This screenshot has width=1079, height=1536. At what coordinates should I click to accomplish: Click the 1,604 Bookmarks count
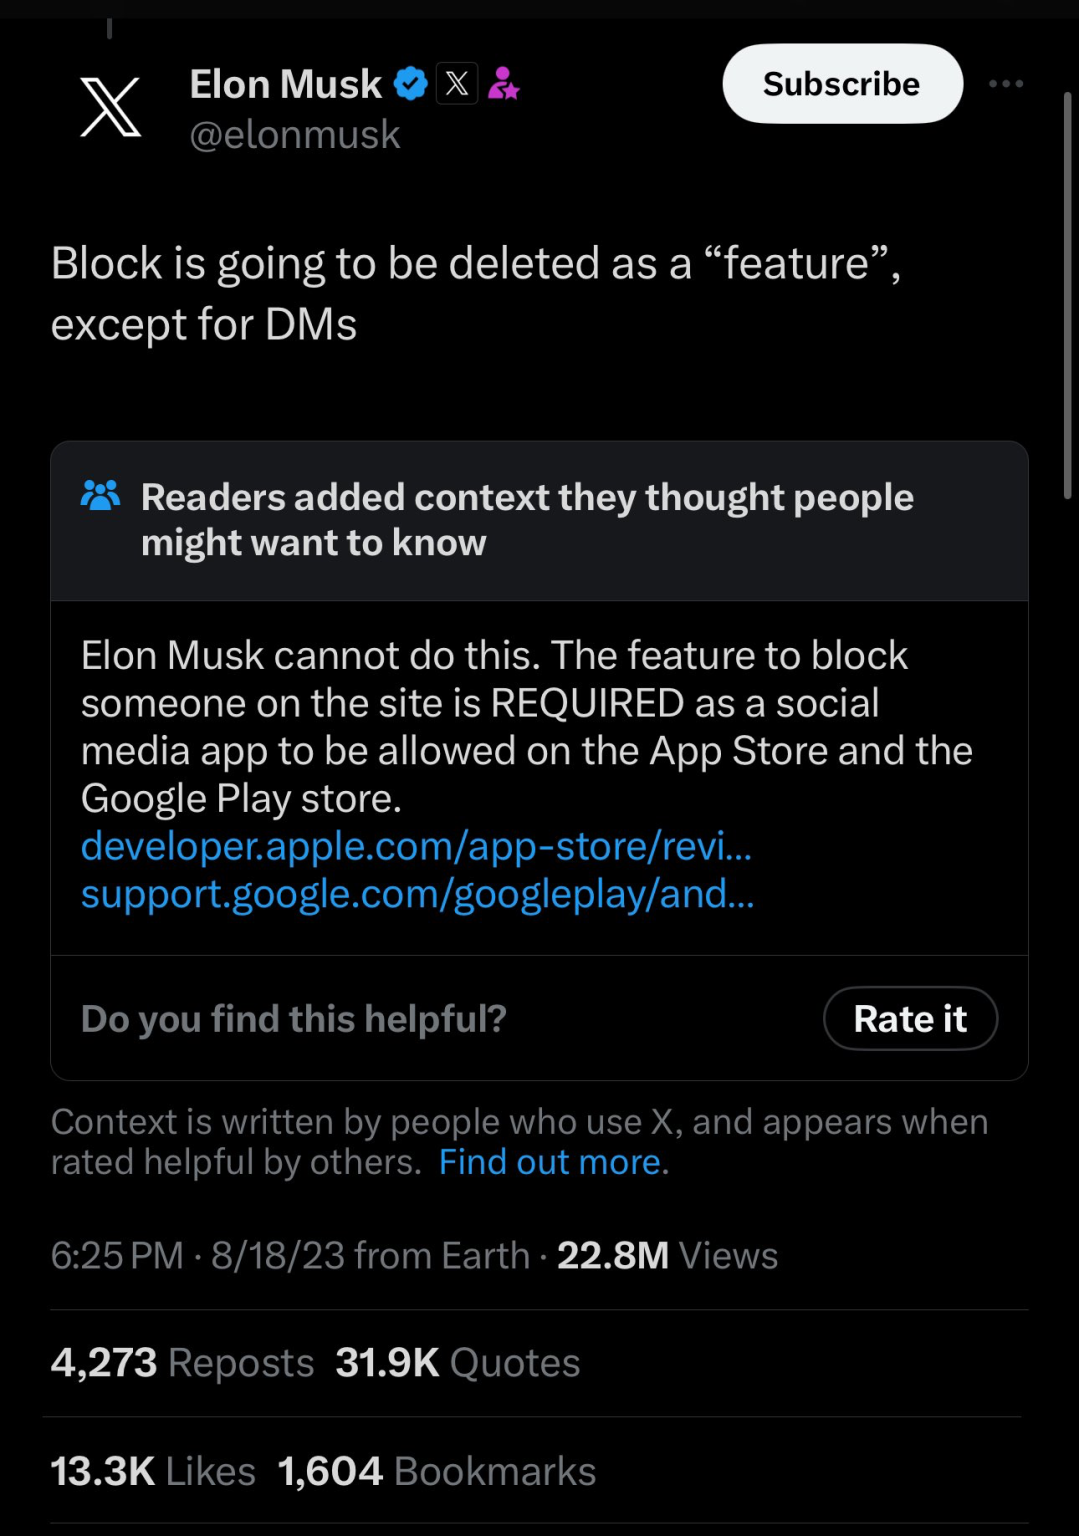click(436, 1471)
